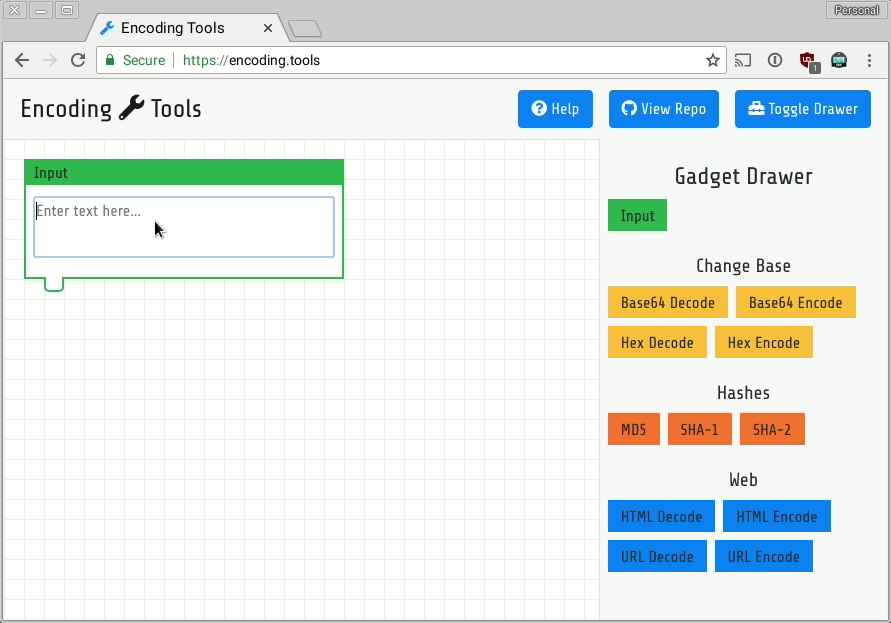Select the HTML Decode gadget
Viewport: 891px width, 623px height.
(661, 516)
